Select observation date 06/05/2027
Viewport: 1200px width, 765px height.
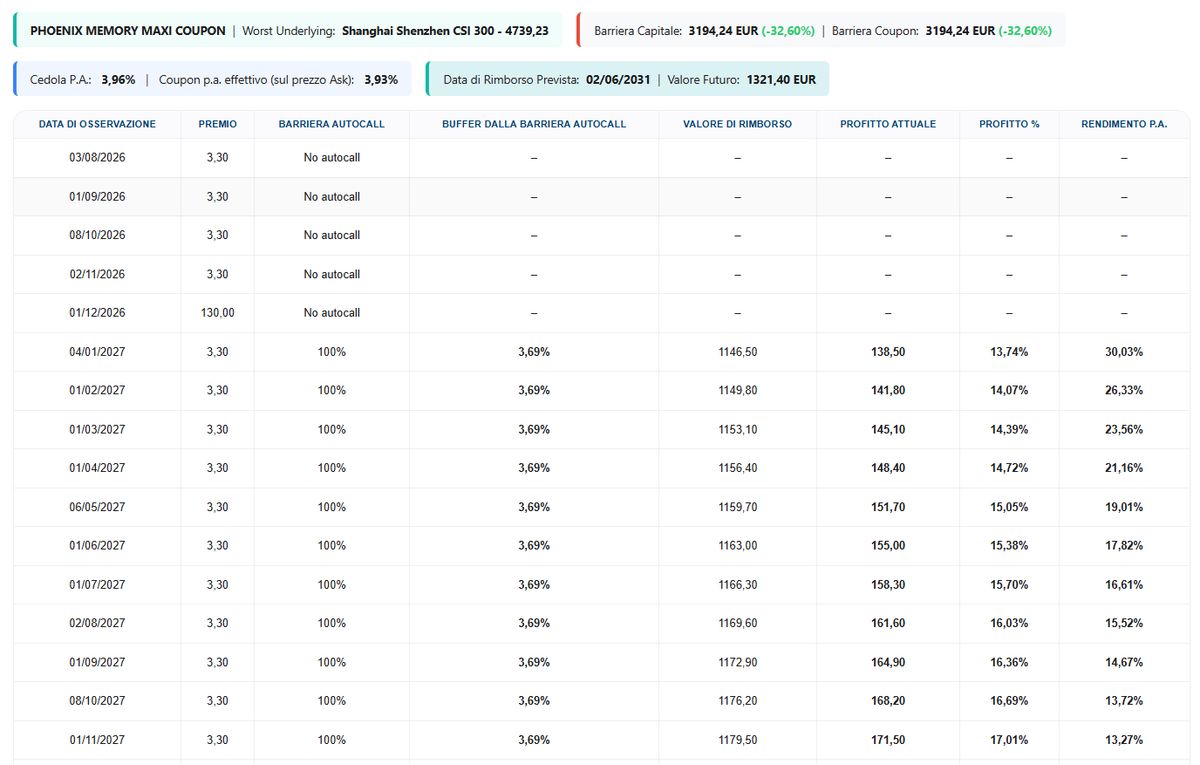pyautogui.click(x=97, y=507)
